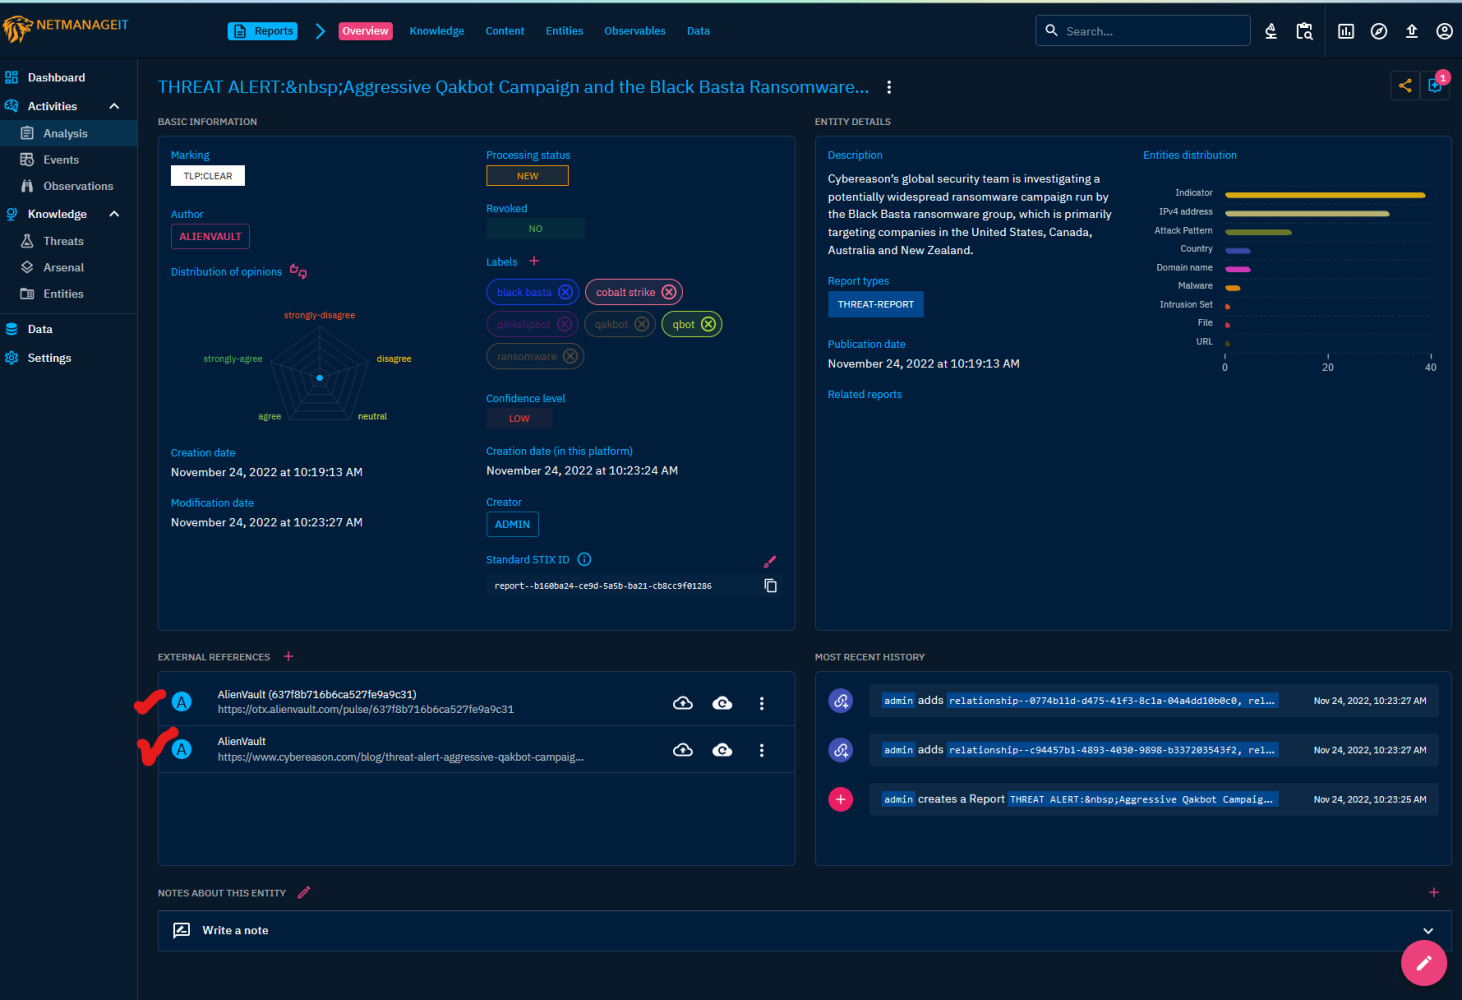Open the floating pink edit pencil button
The height and width of the screenshot is (1000, 1462).
[x=1423, y=963]
